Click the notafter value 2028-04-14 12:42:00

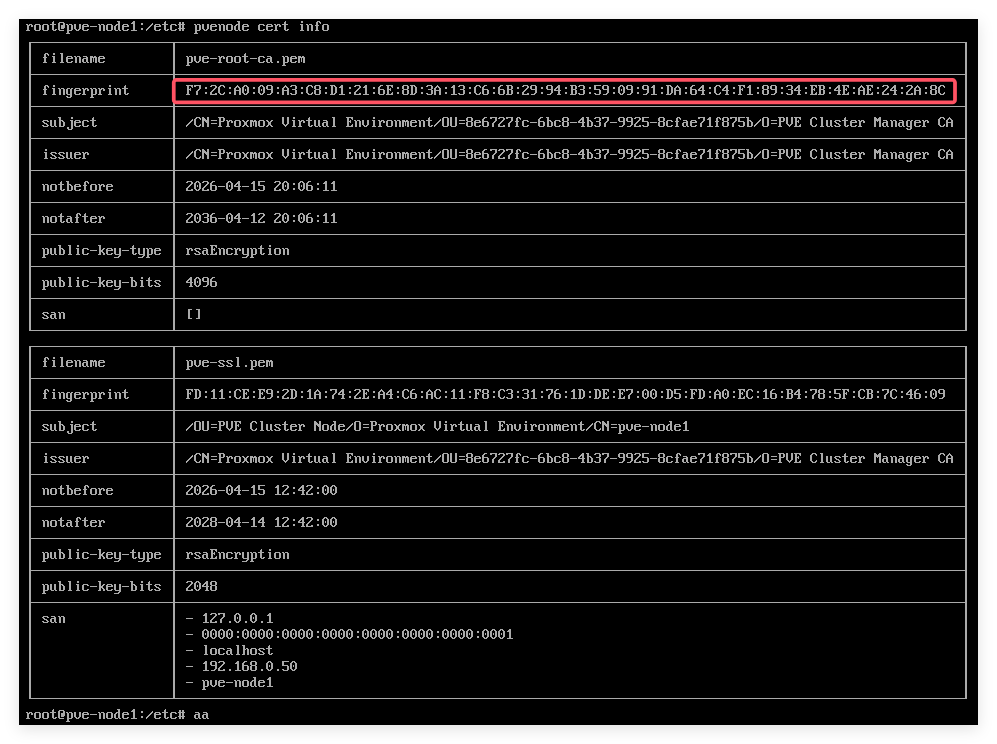coord(261,522)
